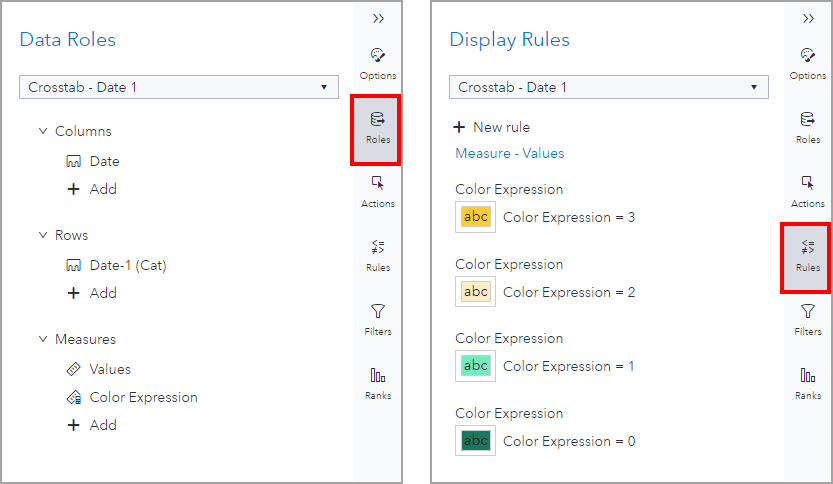Collapse the Rows section
Image resolution: width=833 pixels, height=484 pixels.
click(43, 235)
